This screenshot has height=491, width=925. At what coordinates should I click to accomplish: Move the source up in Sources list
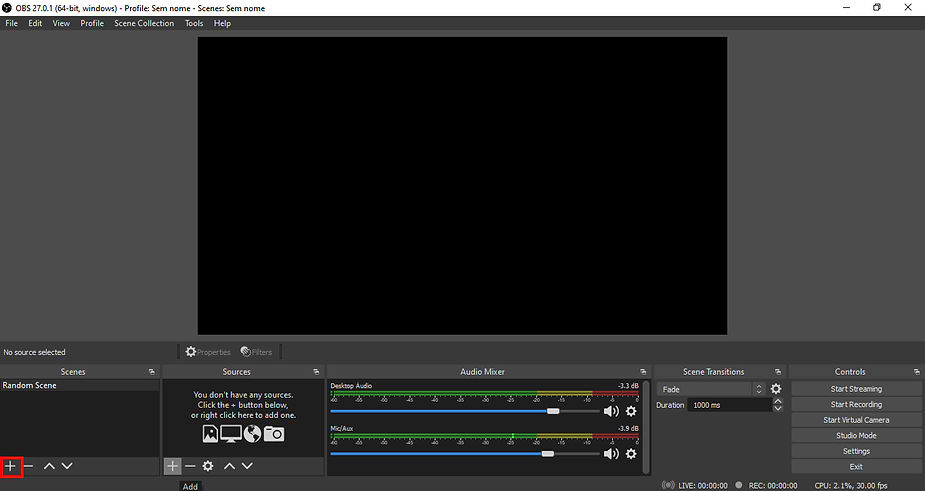tap(229, 466)
